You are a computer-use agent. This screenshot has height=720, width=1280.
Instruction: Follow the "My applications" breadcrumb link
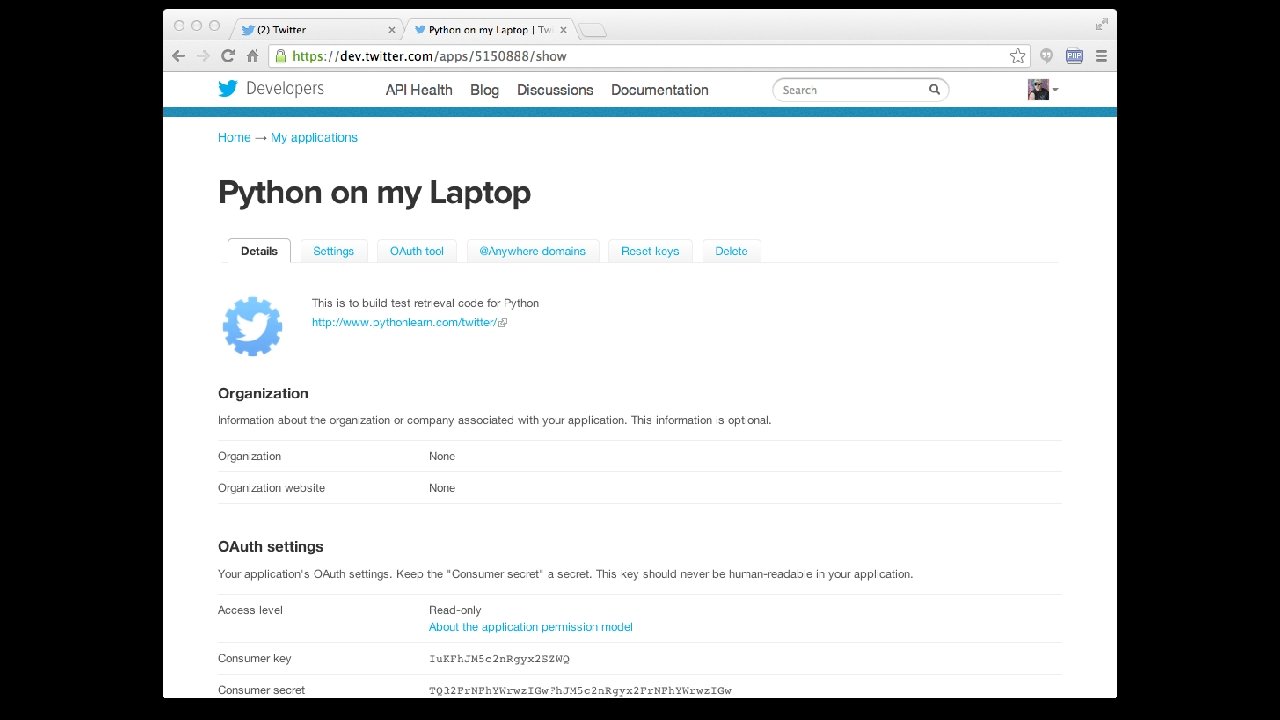[x=314, y=137]
